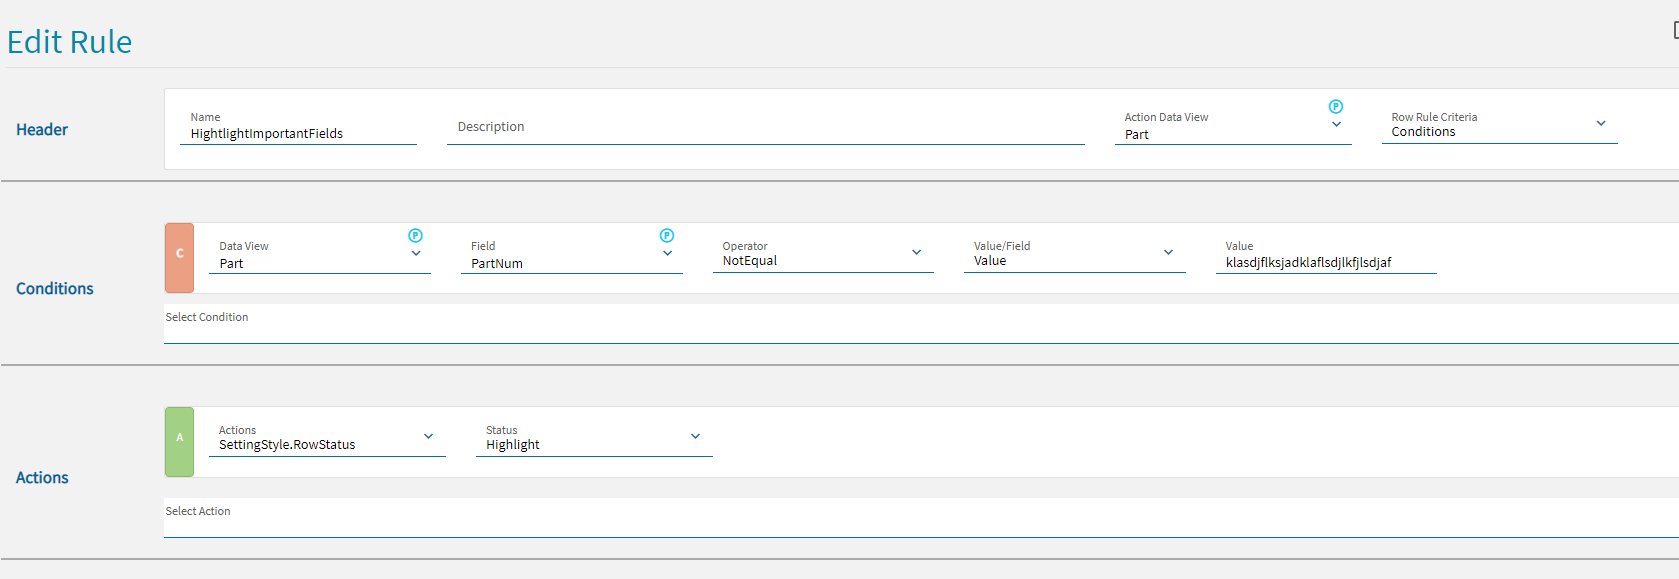Click the P icon above condition Data View
The image size is (1679, 579).
(x=415, y=236)
